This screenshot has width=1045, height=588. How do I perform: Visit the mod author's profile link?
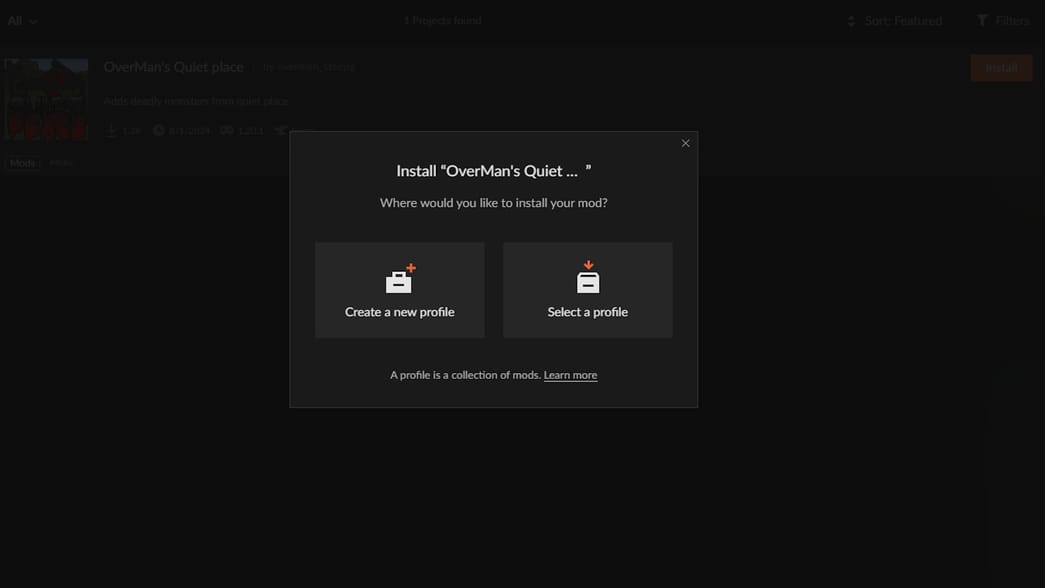pos(308,67)
